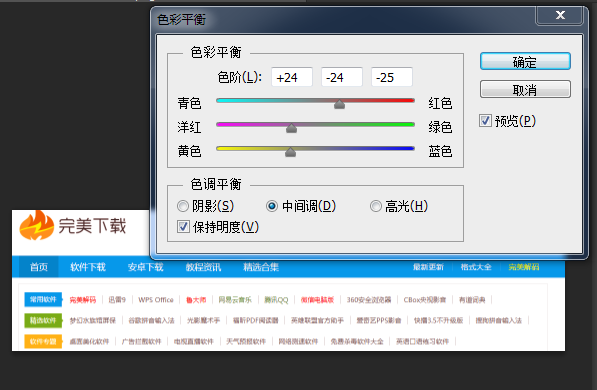
Task: Click the 搜狗拼音输入法 text
Action: (x=498, y=320)
